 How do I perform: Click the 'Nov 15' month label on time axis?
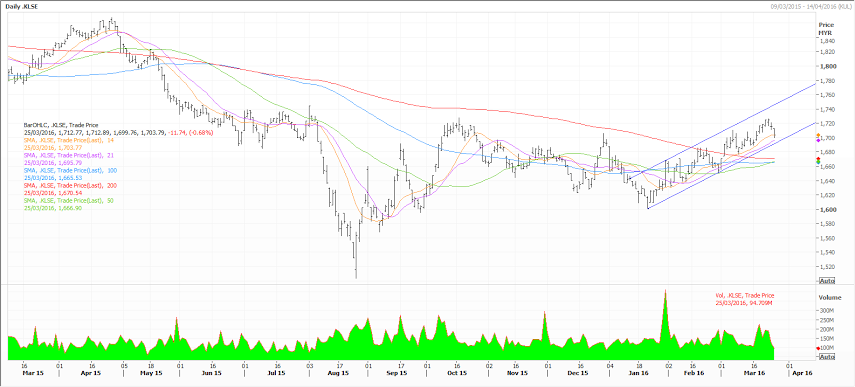pyautogui.click(x=517, y=373)
